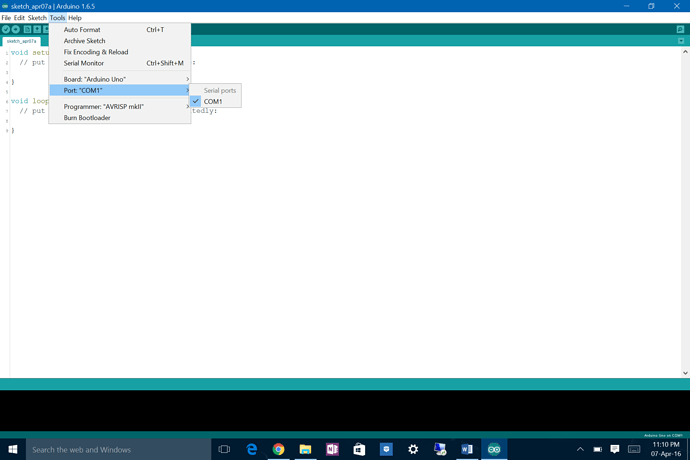The width and height of the screenshot is (690, 460).
Task: Select Fix Encoding & Reload
Action: pos(120,52)
